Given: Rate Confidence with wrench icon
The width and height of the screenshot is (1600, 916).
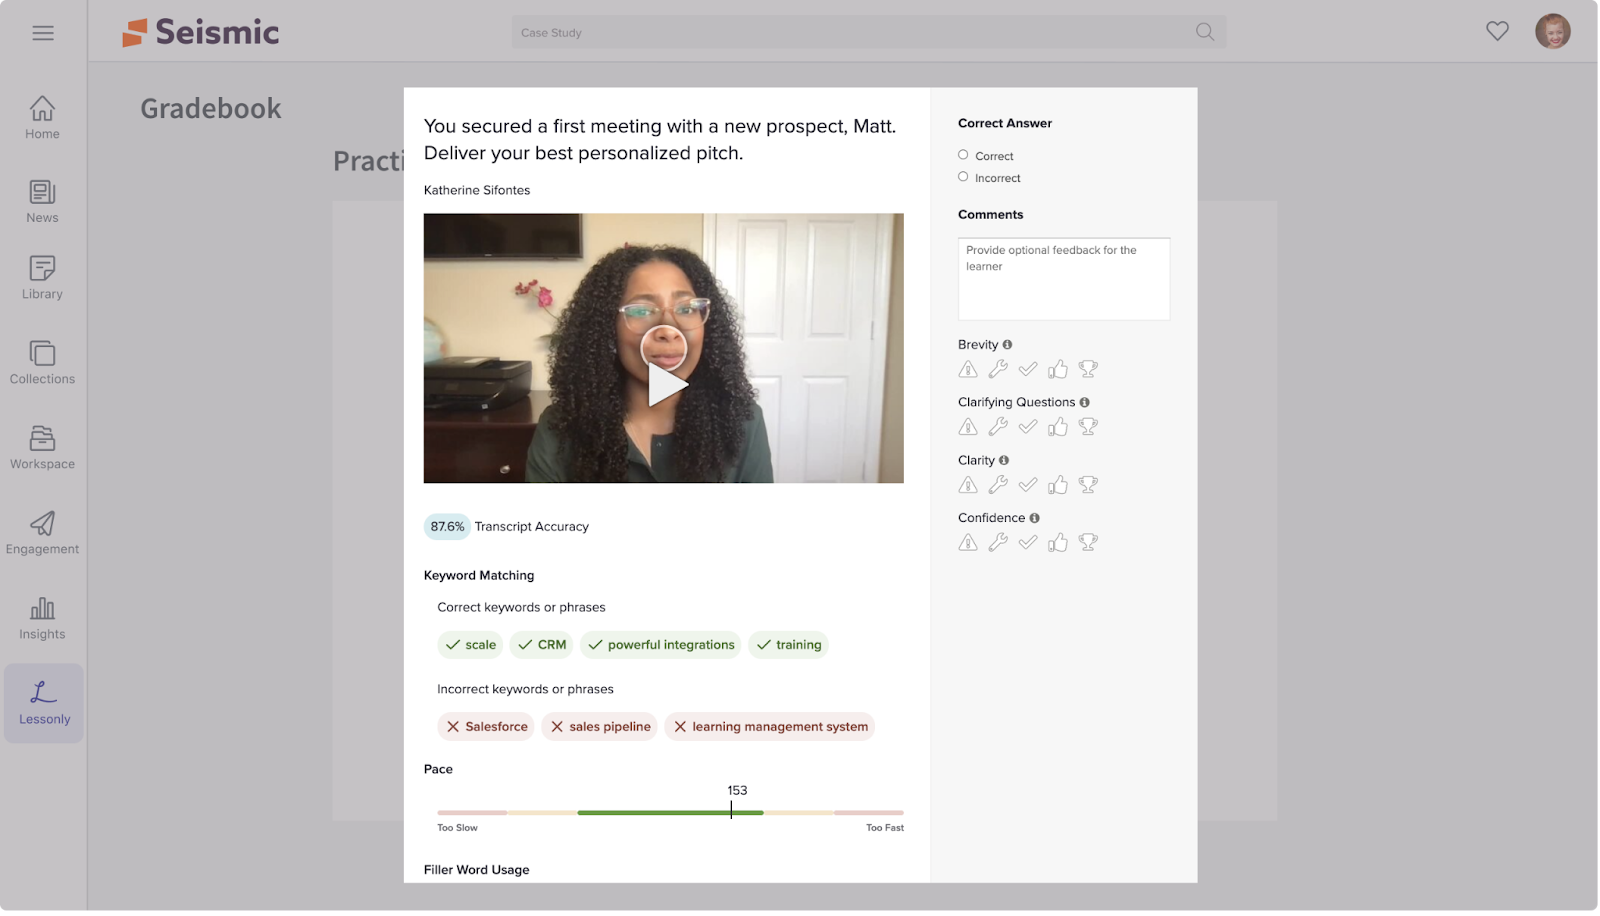Looking at the screenshot, I should pos(999,543).
